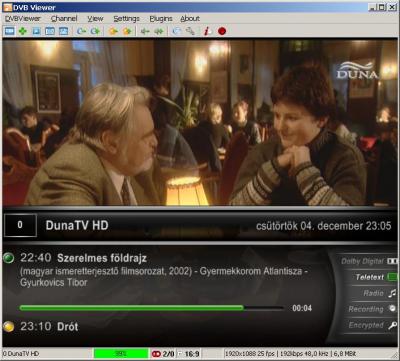Click the DunaTV HD channel name in OSD
Viewport: 400px width, 361px height.
[x=77, y=225]
